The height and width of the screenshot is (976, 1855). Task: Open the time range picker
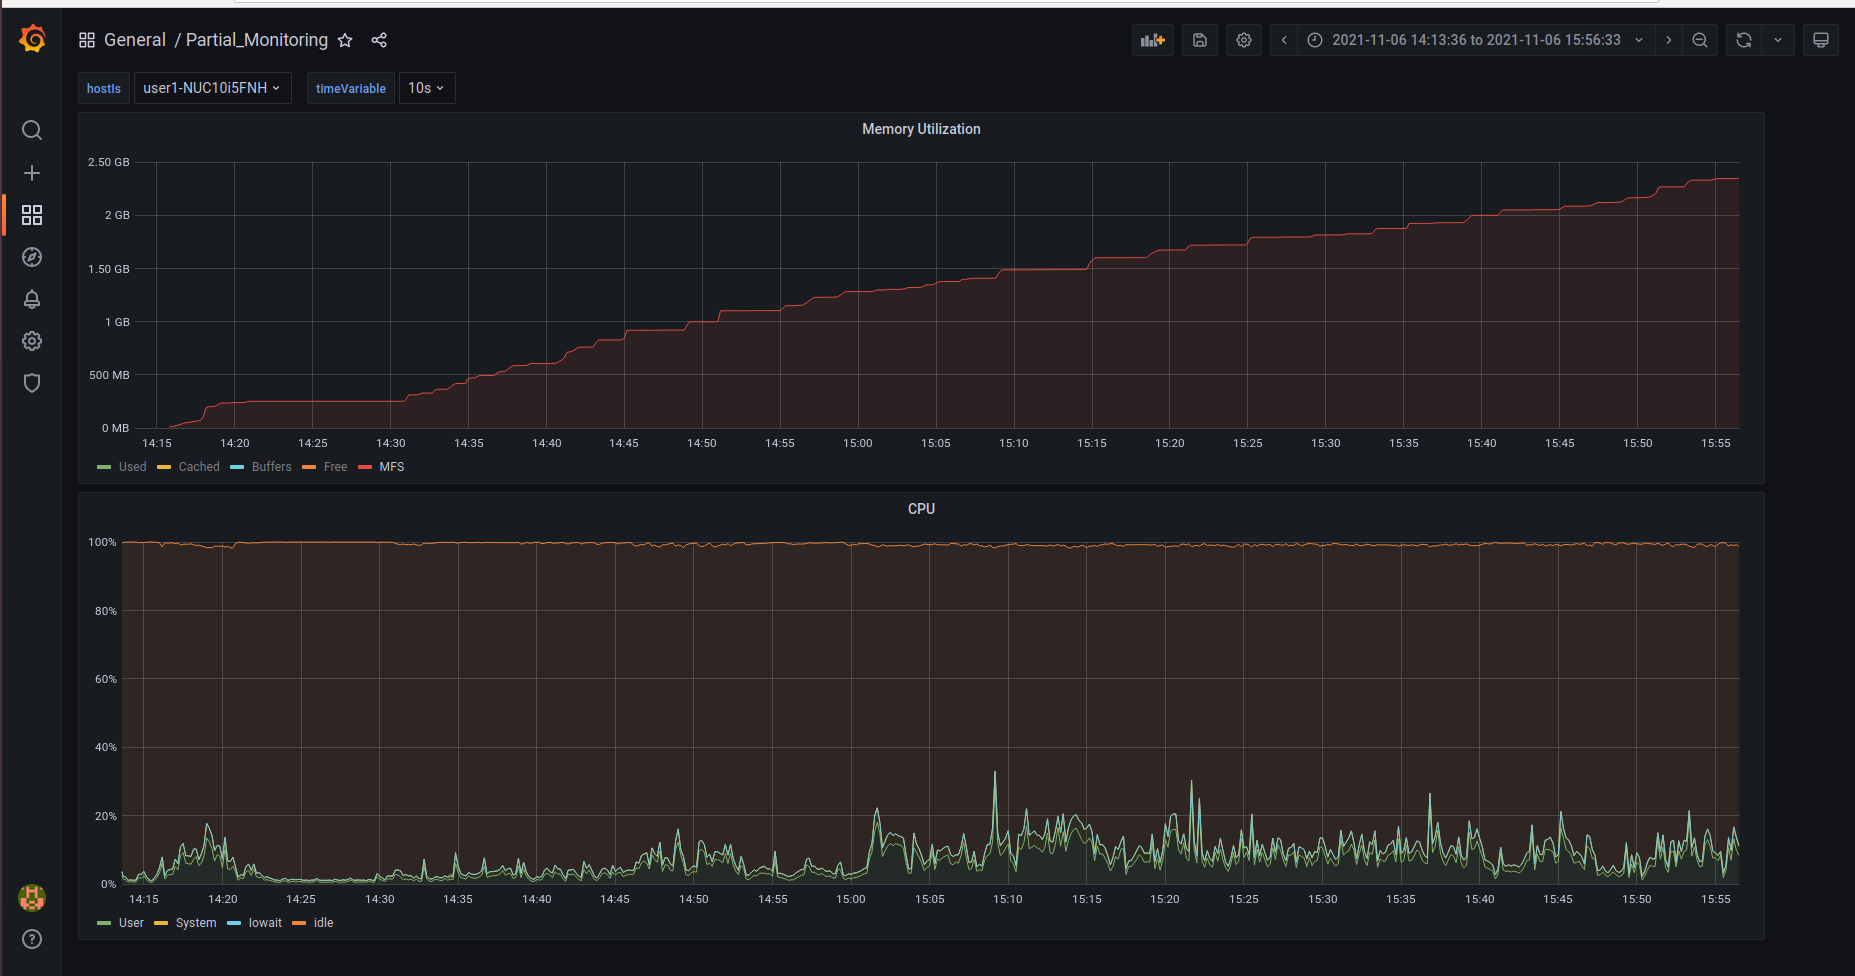1475,40
